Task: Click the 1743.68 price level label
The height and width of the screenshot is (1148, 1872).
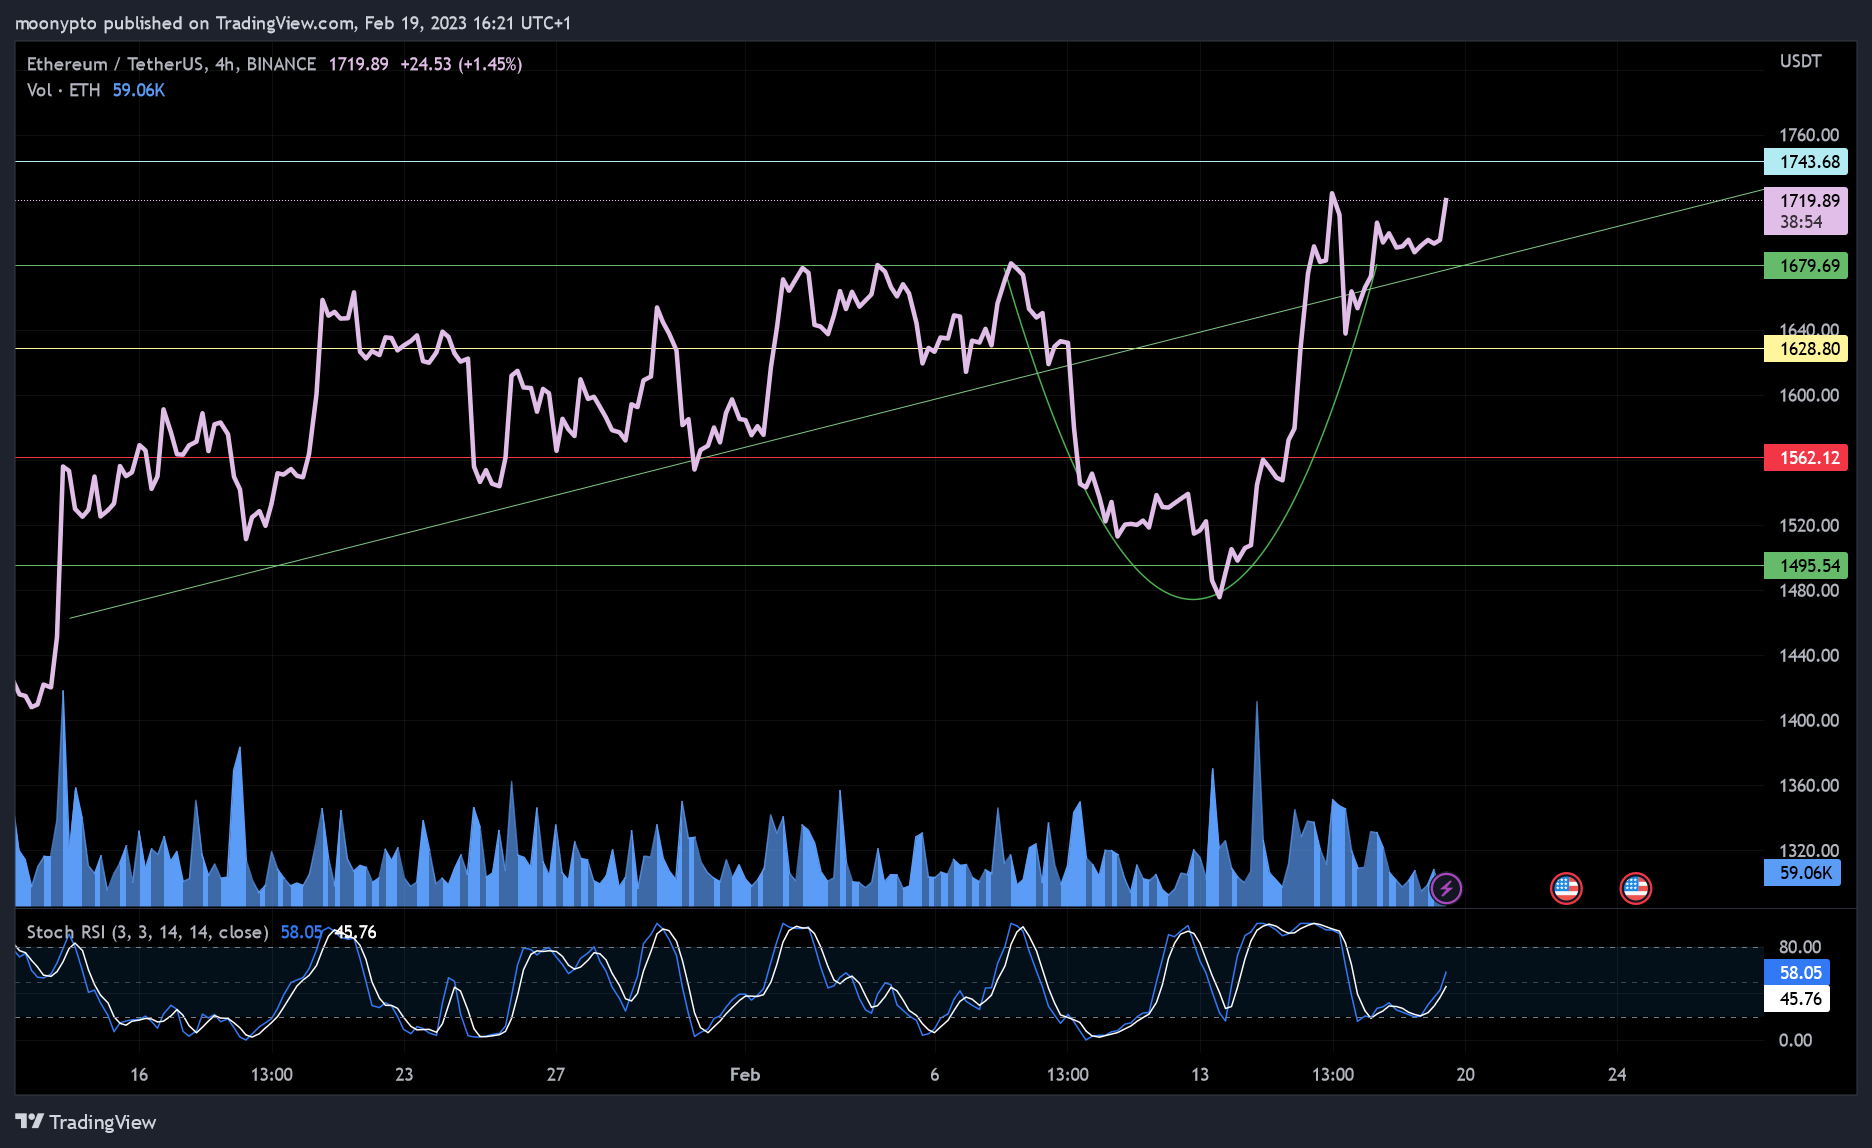Action: (1806, 162)
